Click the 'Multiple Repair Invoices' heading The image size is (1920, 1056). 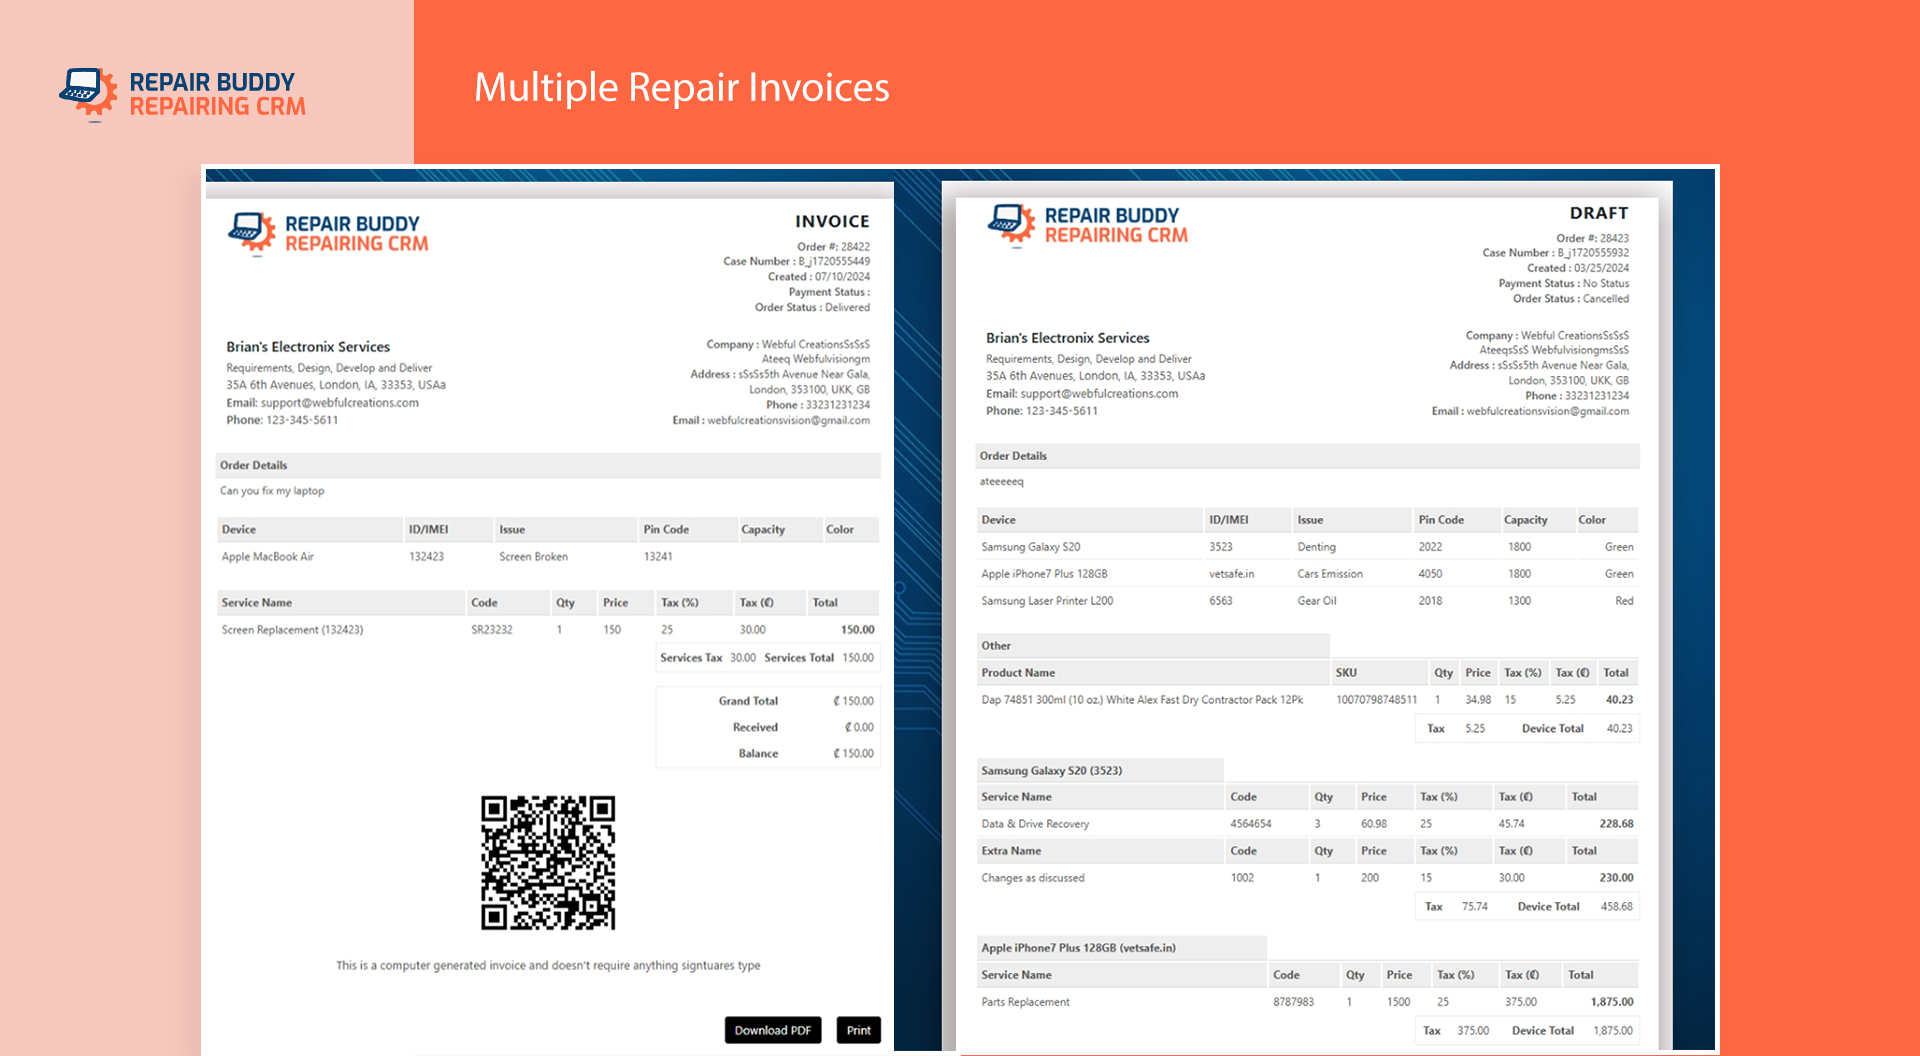click(x=681, y=88)
